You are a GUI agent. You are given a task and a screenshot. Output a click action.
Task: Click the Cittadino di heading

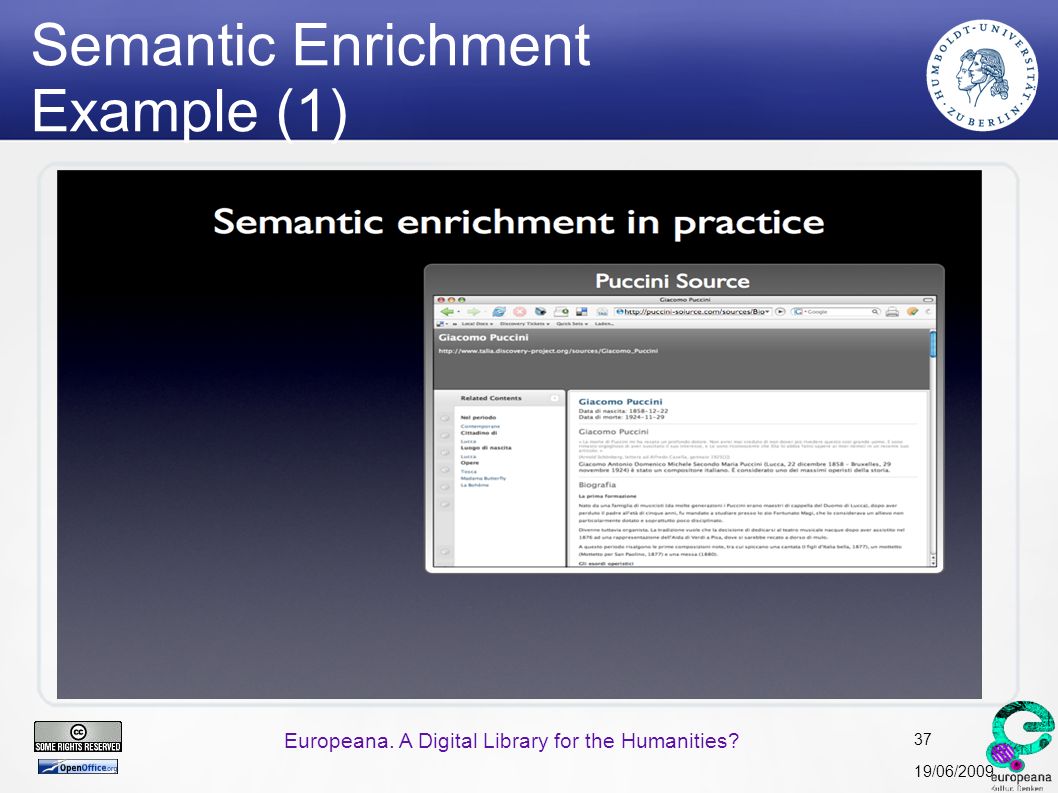click(x=478, y=433)
